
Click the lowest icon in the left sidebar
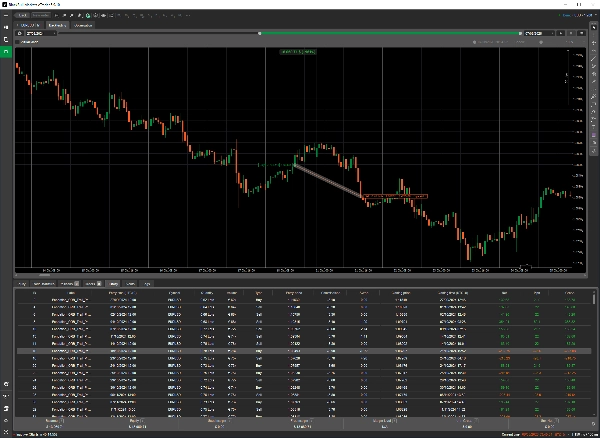click(6, 432)
